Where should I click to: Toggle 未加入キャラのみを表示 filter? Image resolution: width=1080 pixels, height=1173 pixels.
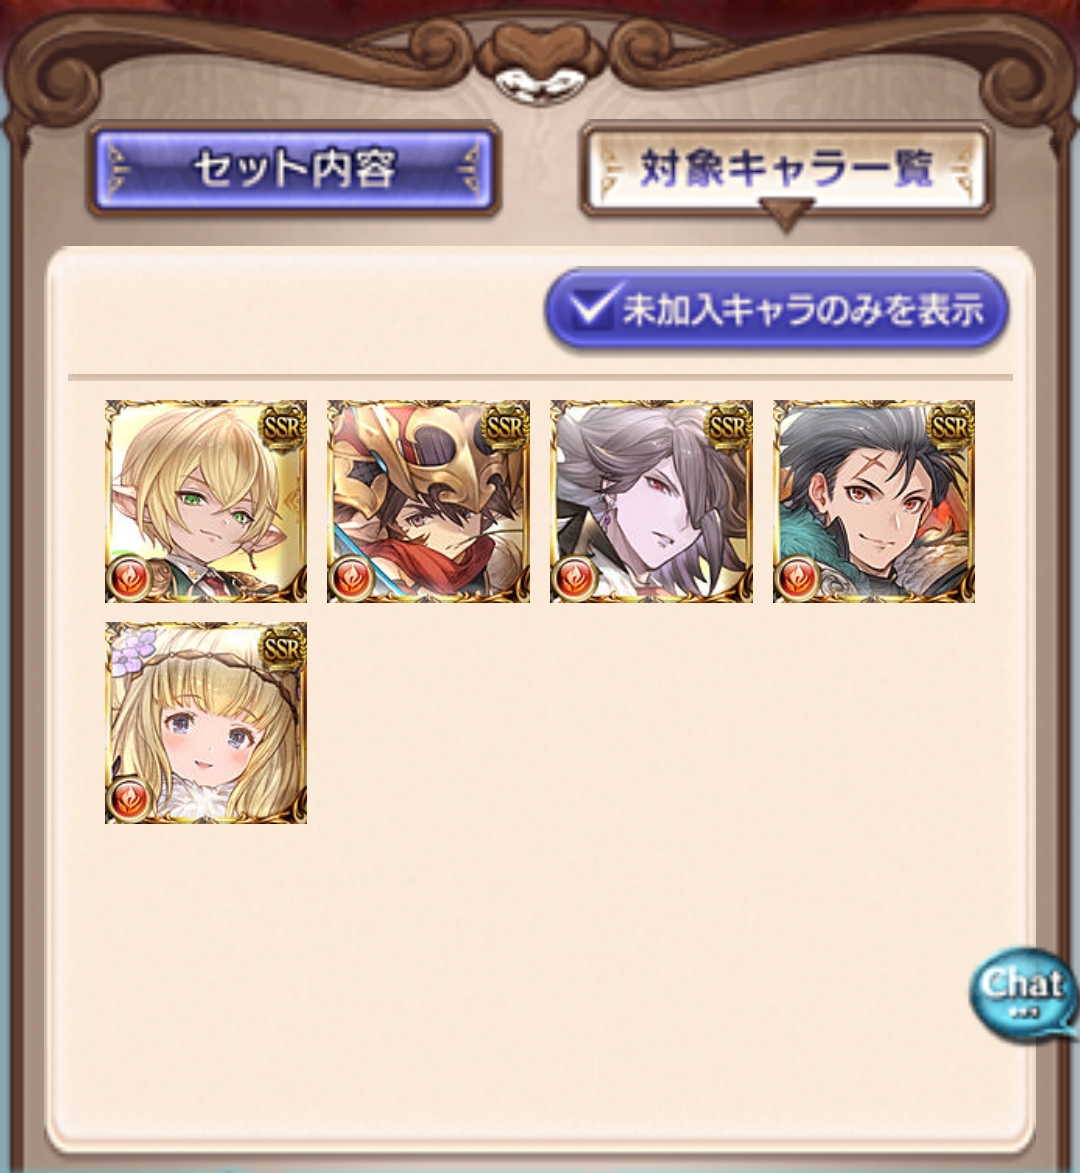coord(776,308)
